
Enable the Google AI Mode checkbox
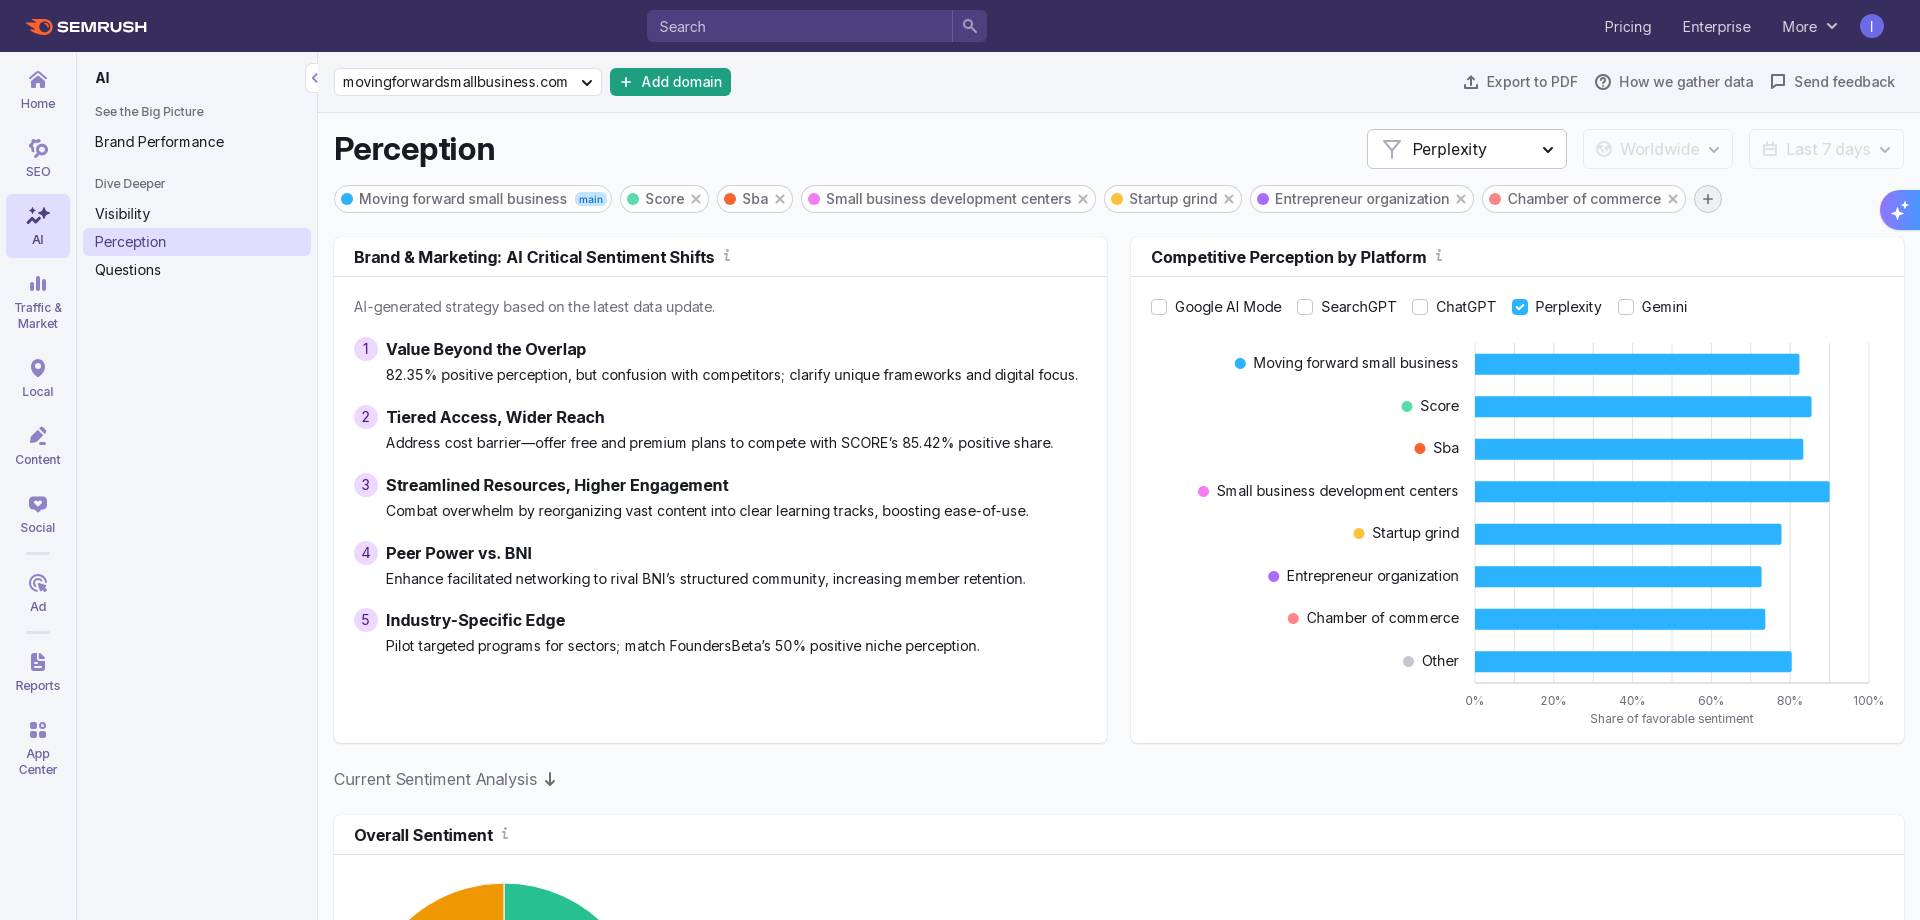click(x=1159, y=307)
